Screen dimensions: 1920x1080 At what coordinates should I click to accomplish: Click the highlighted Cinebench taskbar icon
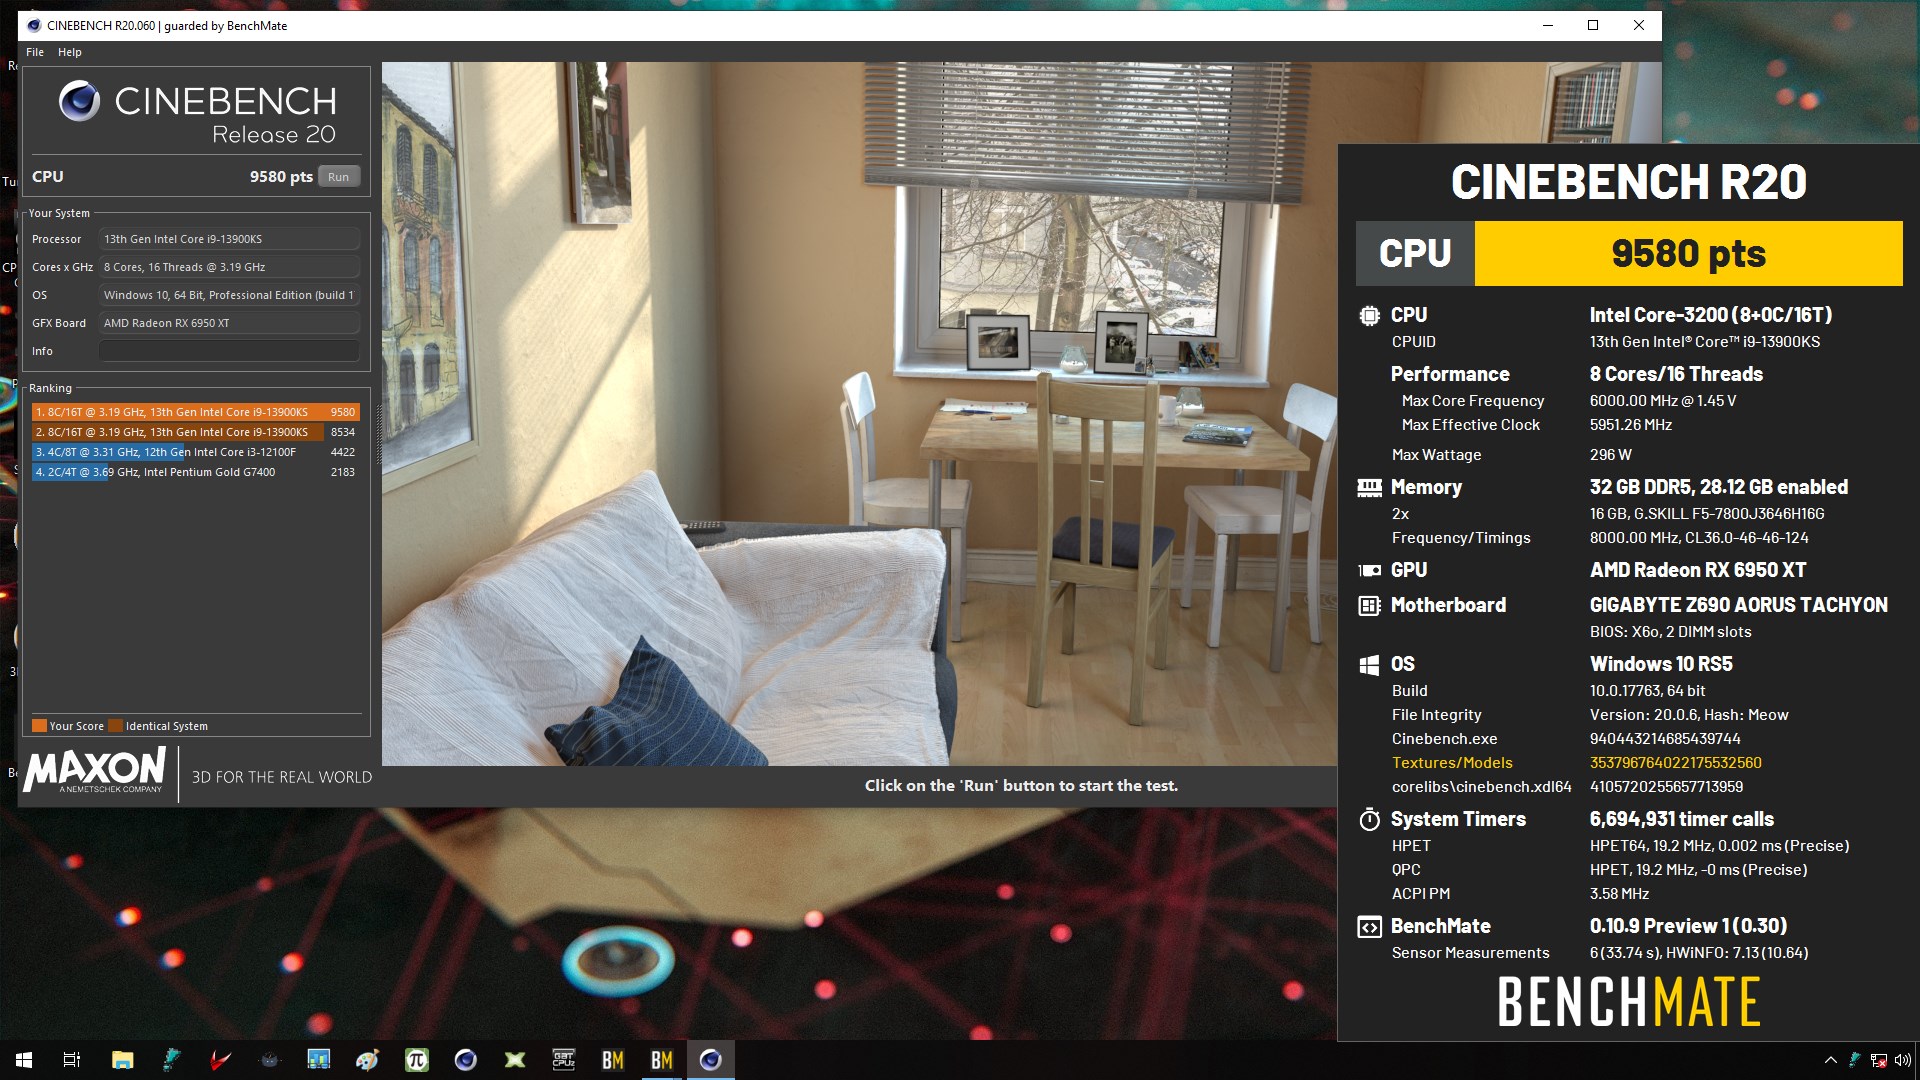pos(711,1060)
